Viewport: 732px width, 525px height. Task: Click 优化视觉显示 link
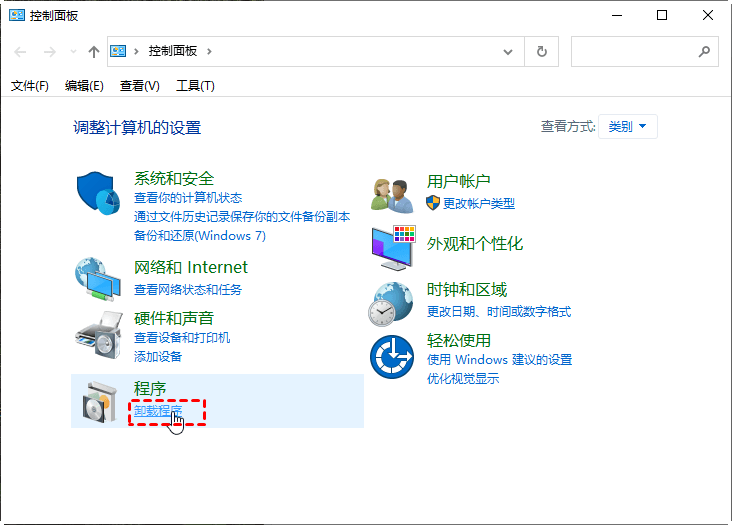pos(463,378)
